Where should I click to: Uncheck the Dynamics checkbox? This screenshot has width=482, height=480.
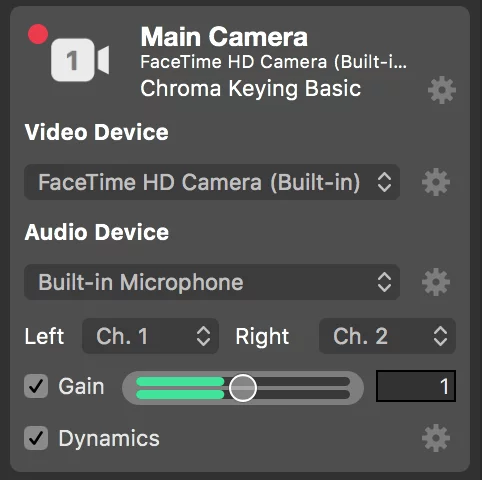point(36,438)
